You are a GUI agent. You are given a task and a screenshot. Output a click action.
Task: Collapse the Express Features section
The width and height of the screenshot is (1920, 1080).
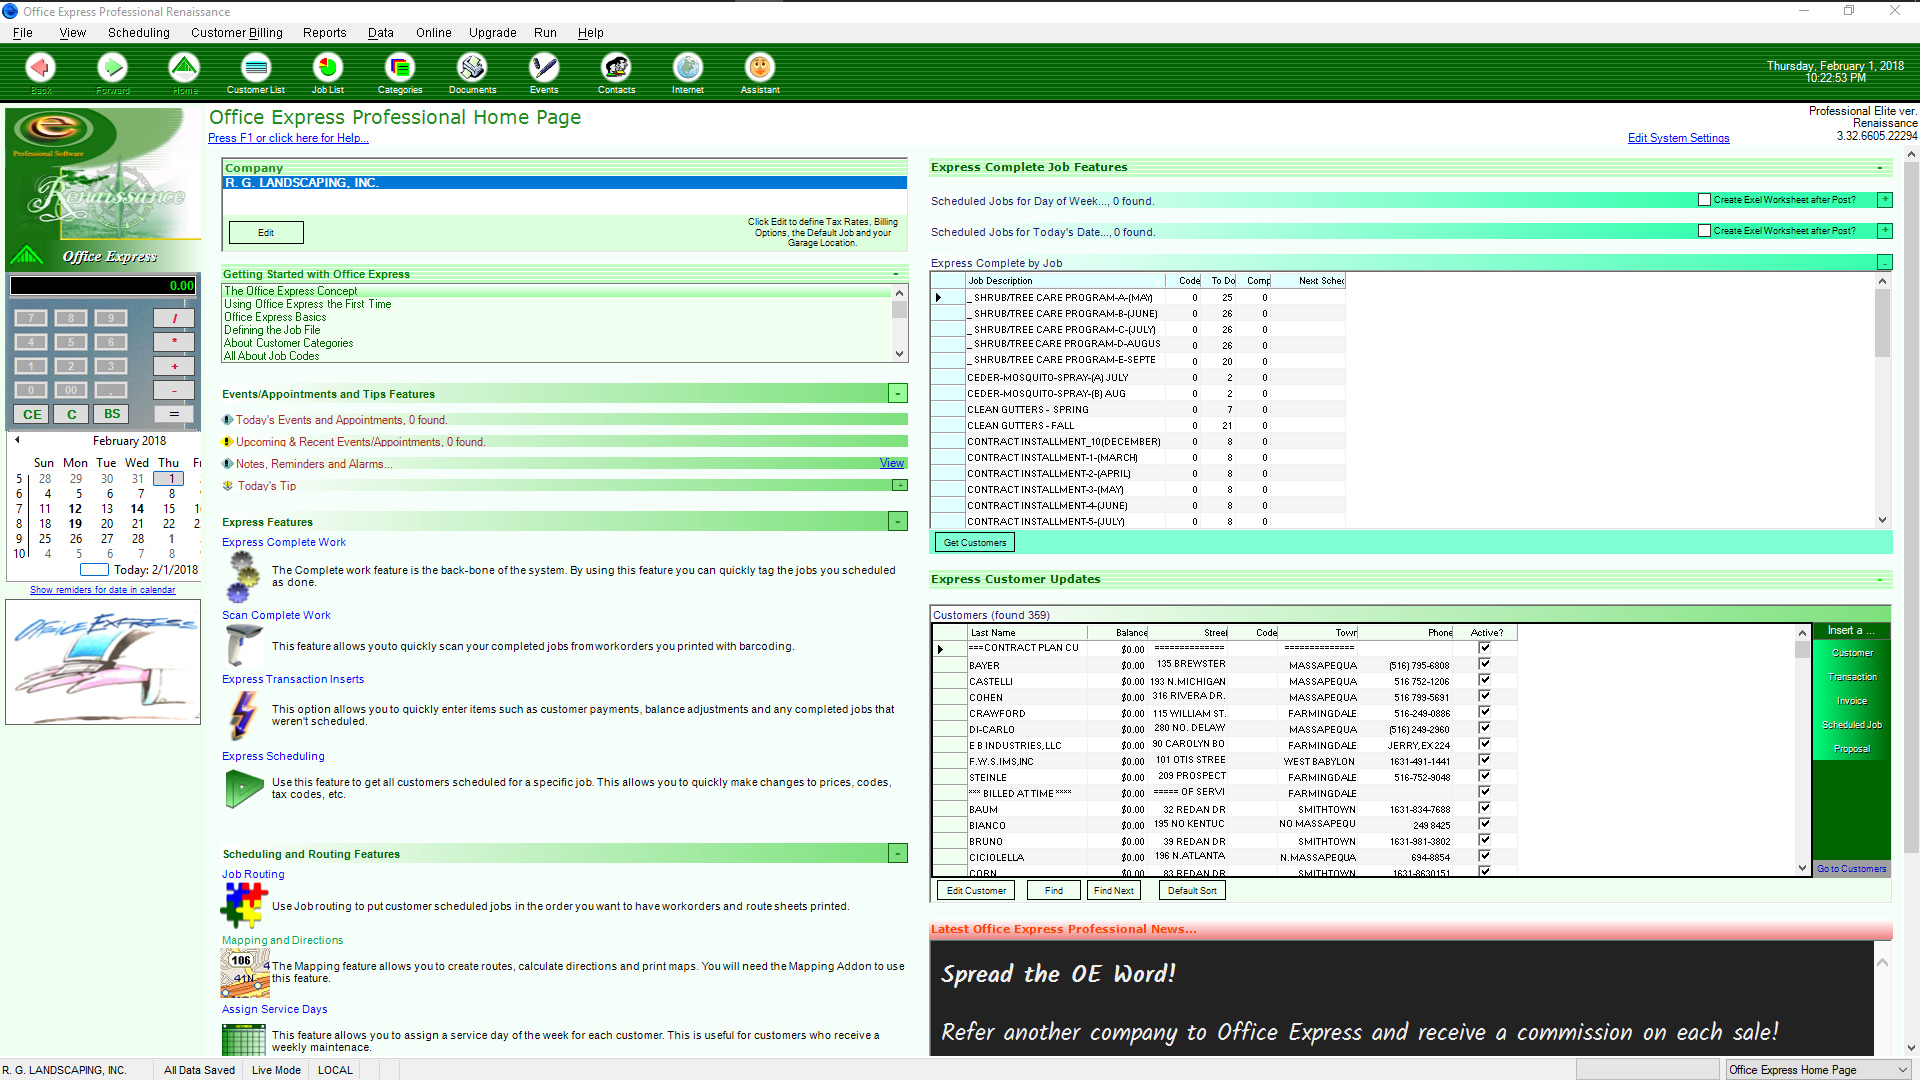898,522
